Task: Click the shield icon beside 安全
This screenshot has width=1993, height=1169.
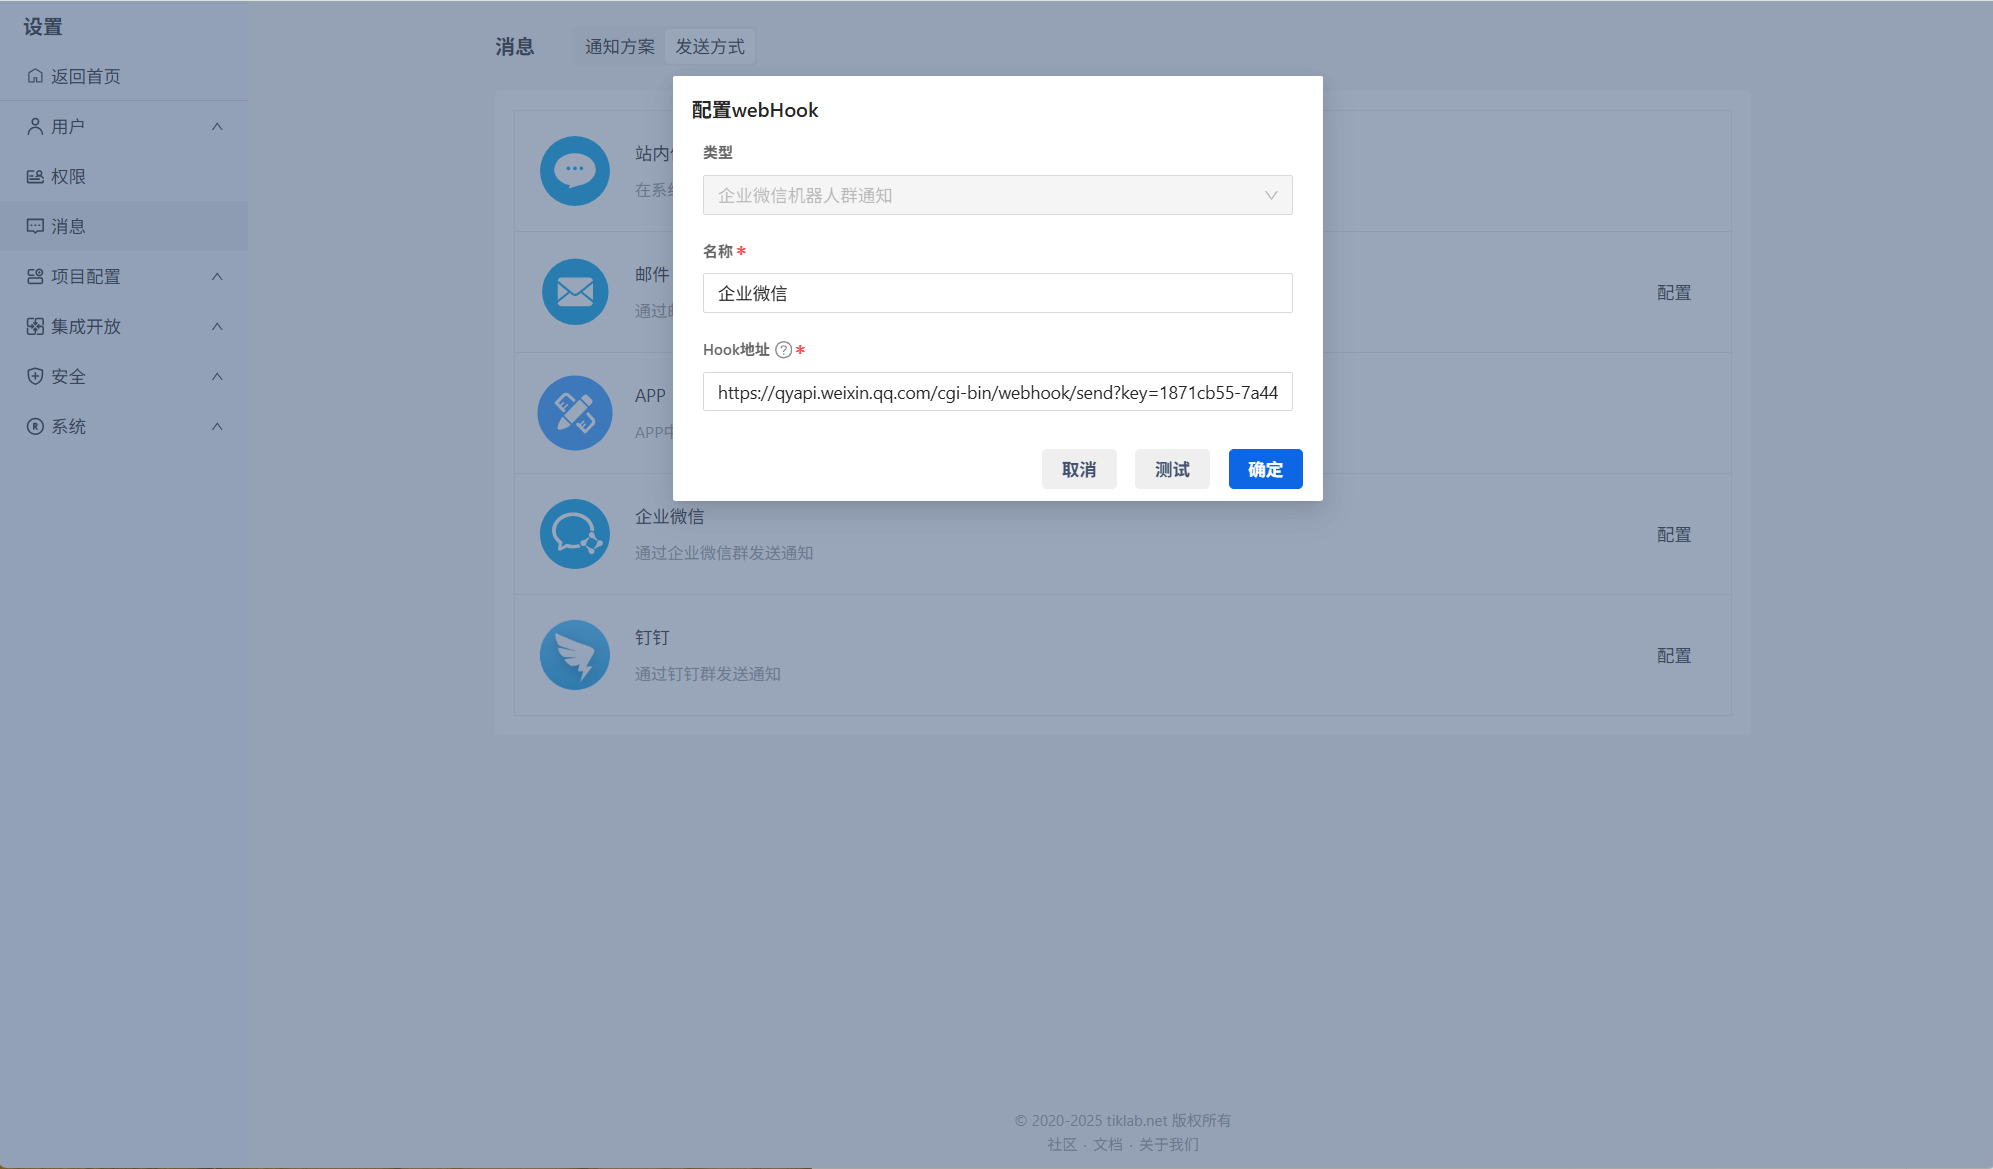Action: pyautogui.click(x=35, y=376)
